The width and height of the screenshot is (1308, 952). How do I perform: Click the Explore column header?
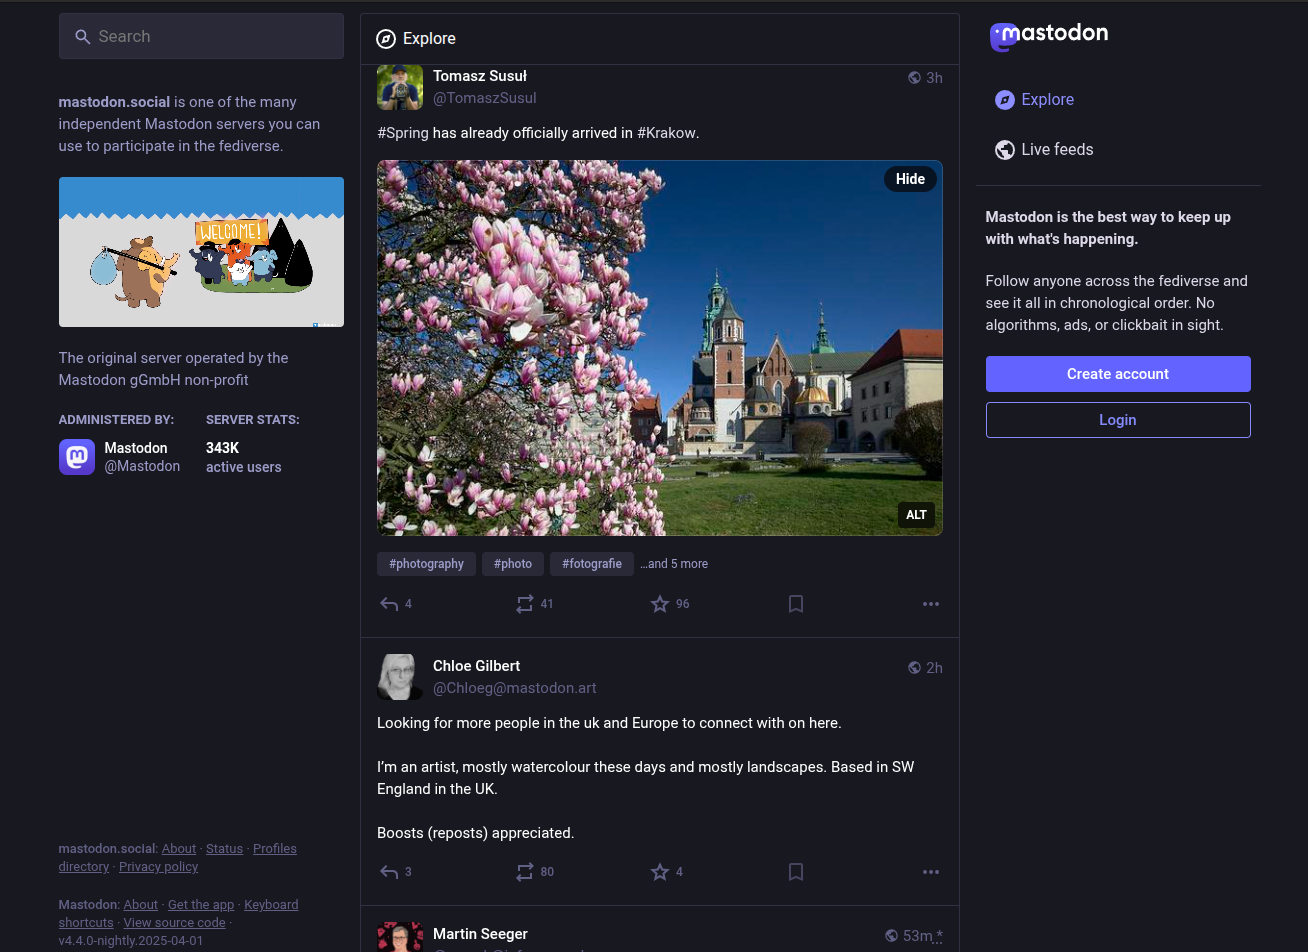pos(660,39)
